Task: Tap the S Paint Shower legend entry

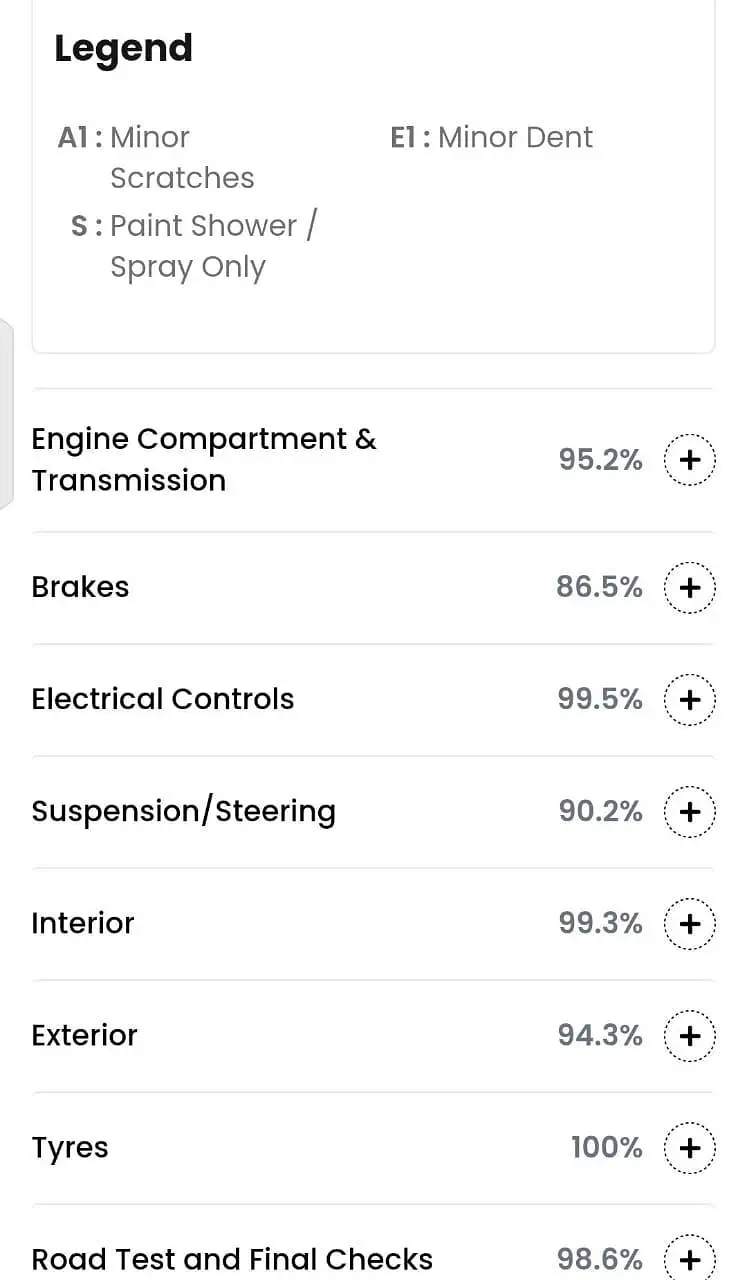Action: click(194, 246)
